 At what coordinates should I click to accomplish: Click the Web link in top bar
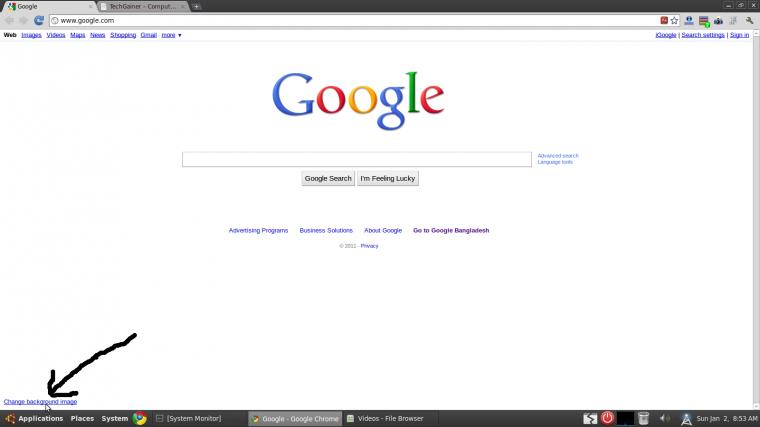(10, 35)
